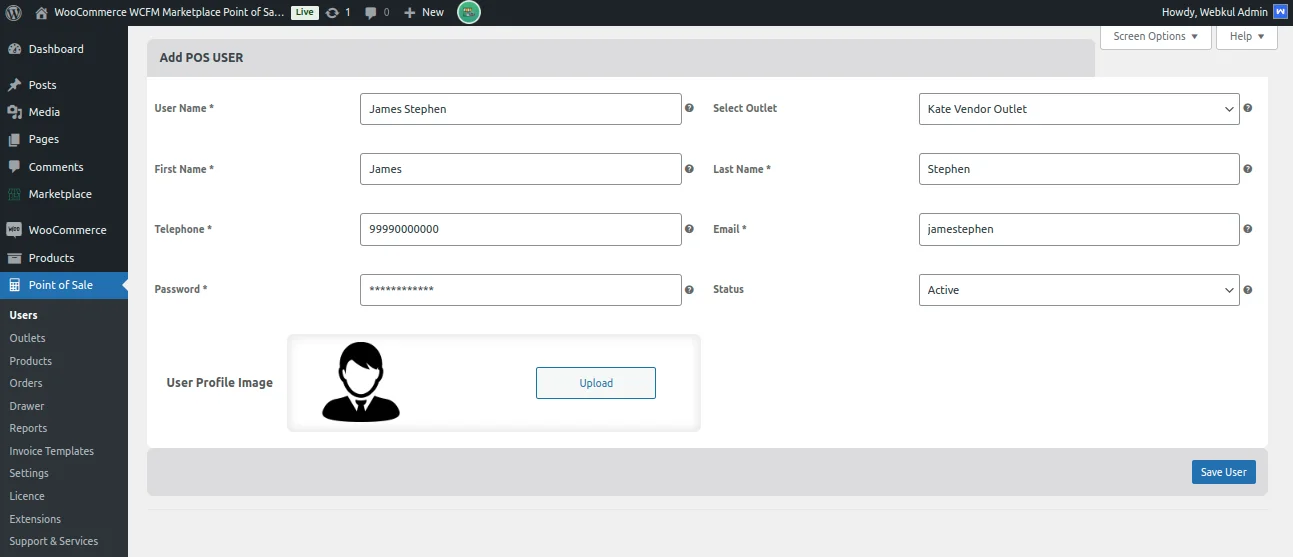Open the Status dropdown showing Active

1079,290
